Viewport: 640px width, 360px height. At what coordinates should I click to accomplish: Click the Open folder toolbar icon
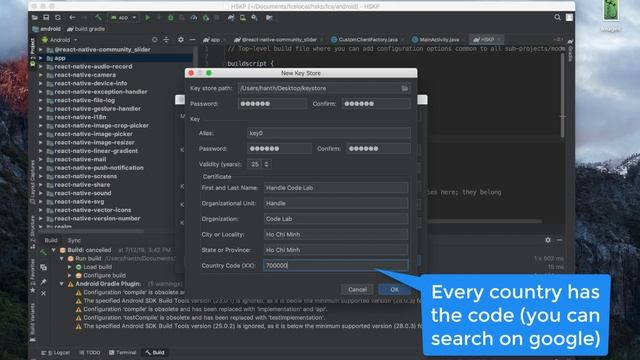coord(35,18)
